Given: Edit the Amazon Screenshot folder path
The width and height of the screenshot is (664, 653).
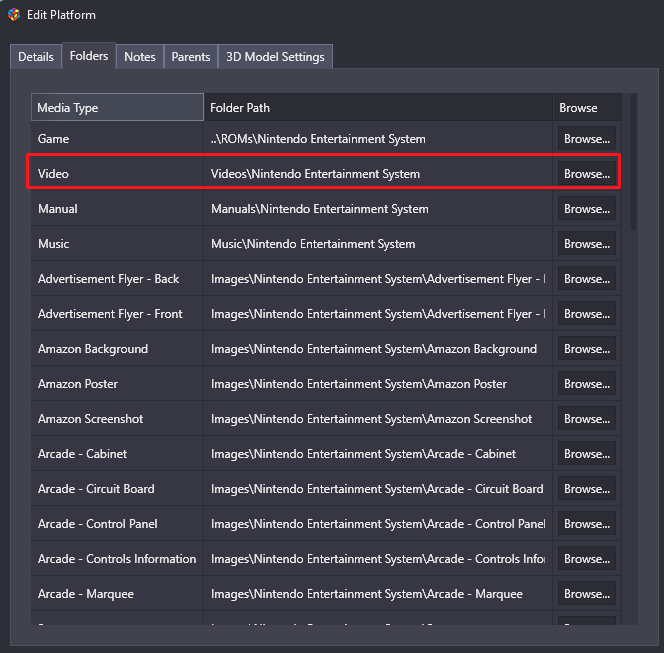Looking at the screenshot, I should coord(378,419).
